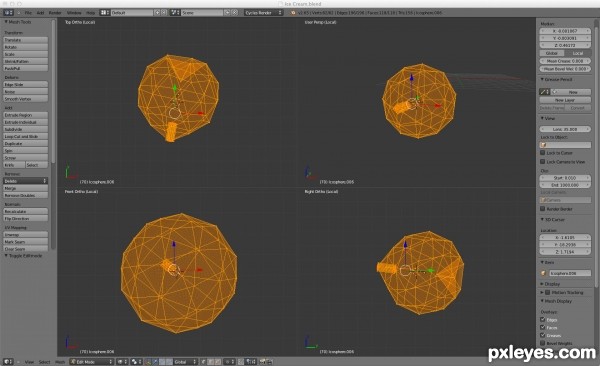Image resolution: width=600 pixels, height=366 pixels.
Task: Open the Cycles Render engine dropdown
Action: (263, 13)
